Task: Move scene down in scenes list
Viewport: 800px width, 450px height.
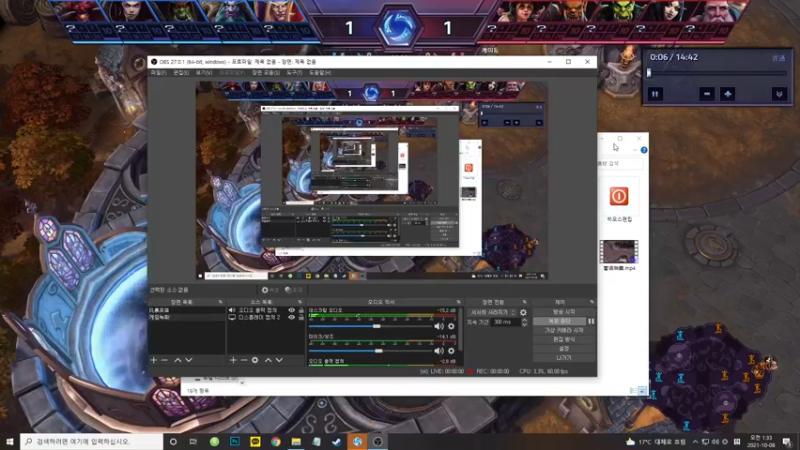Action: [189, 360]
